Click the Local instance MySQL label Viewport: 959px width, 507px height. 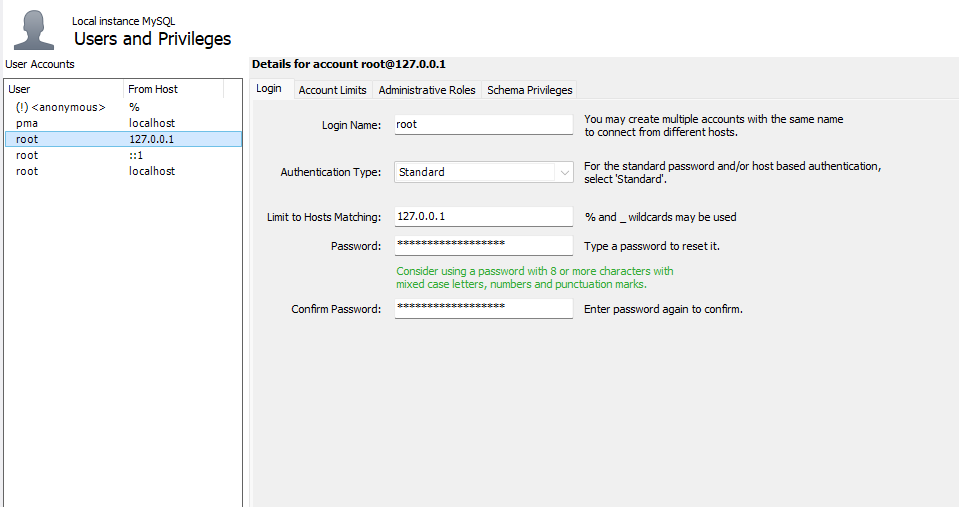(123, 21)
